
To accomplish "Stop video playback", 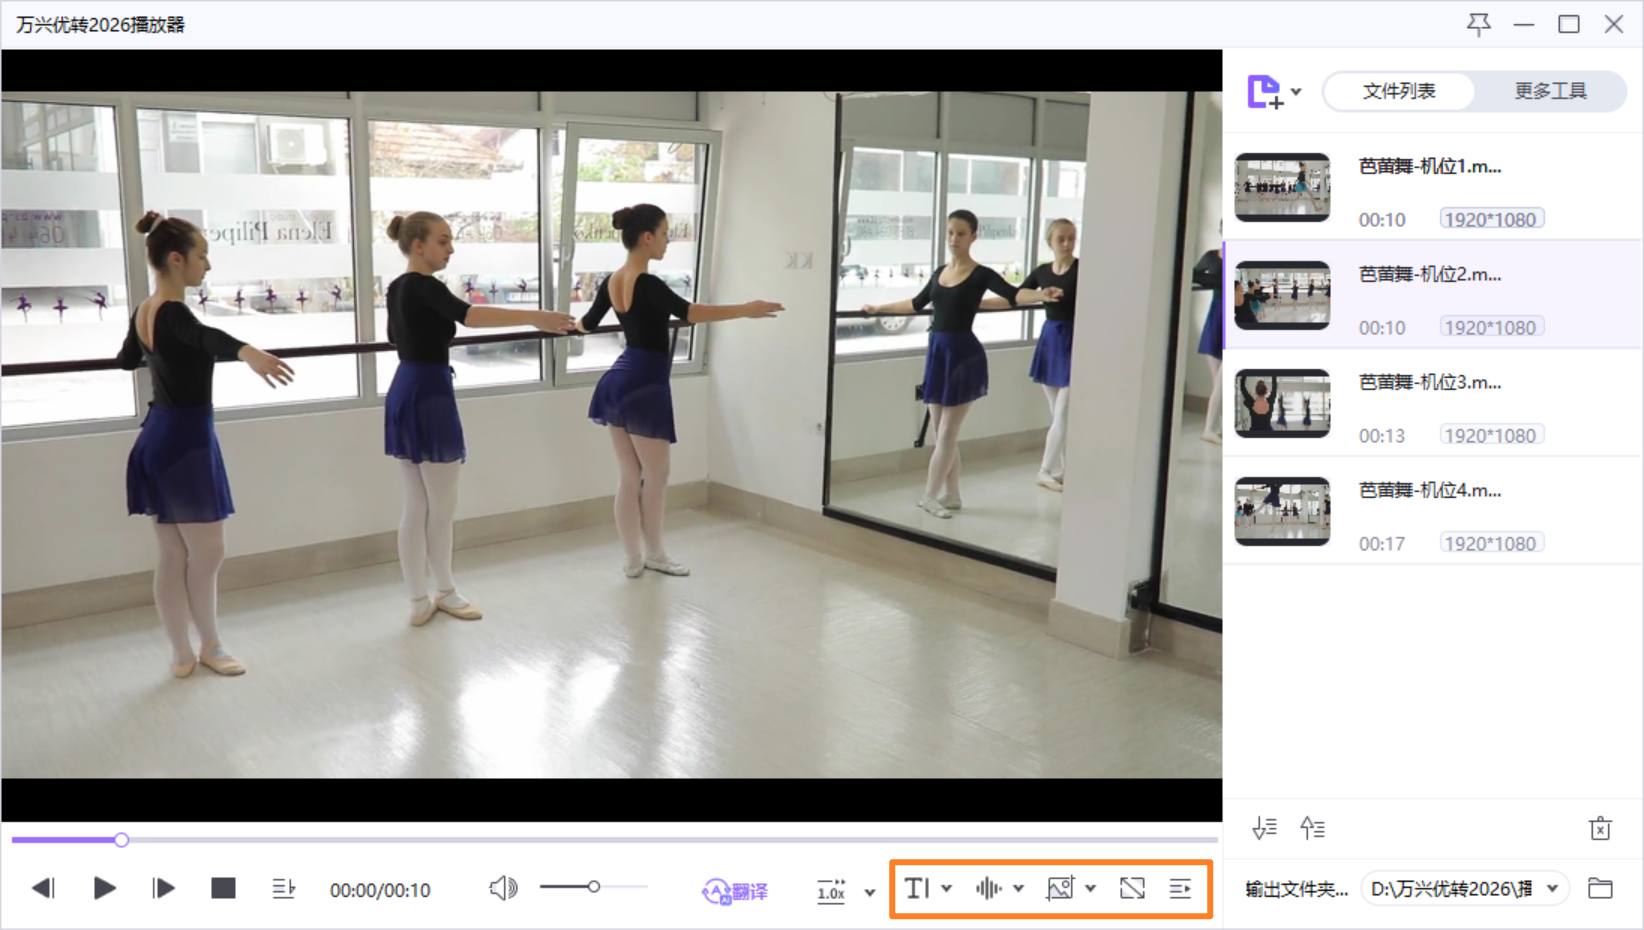I will [223, 888].
